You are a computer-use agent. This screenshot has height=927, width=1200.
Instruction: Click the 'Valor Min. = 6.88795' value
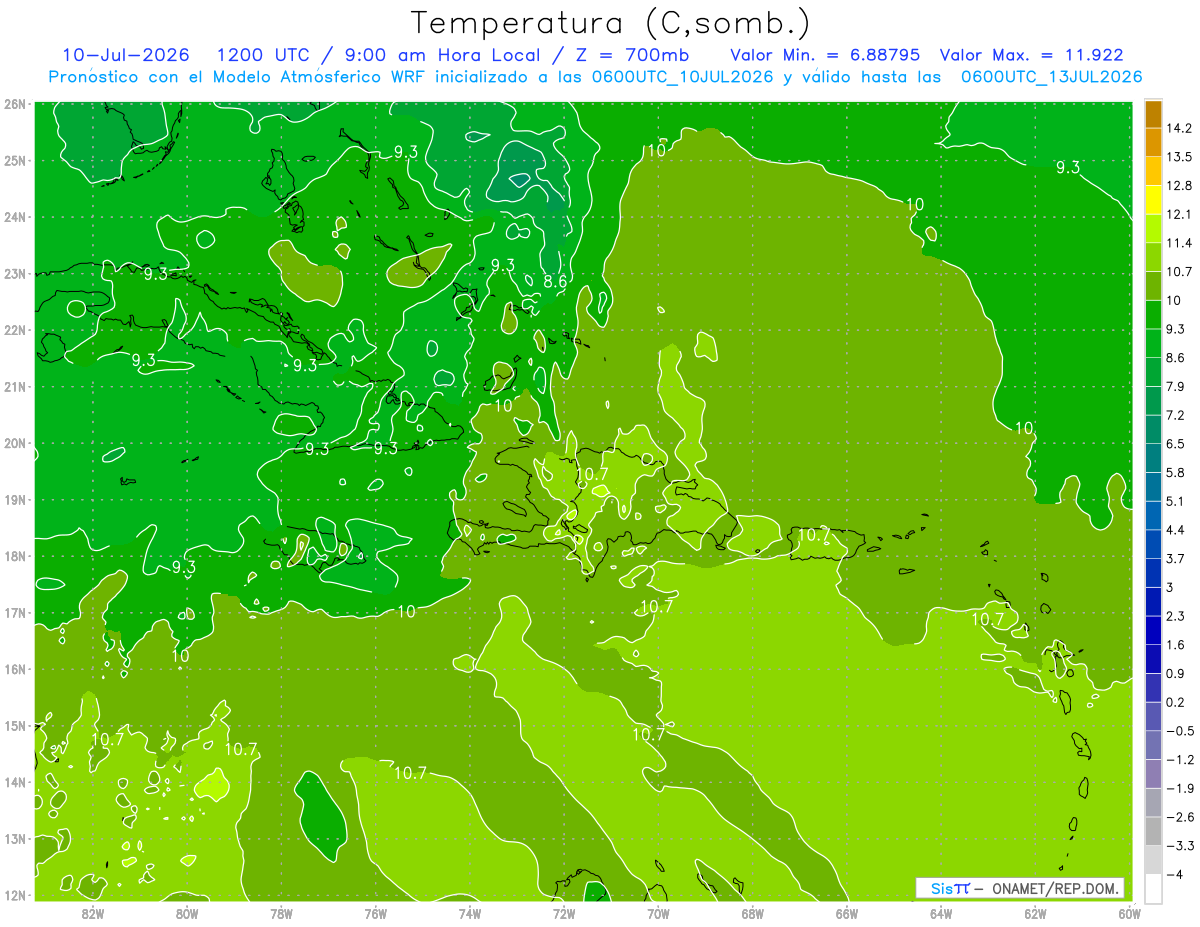click(x=826, y=55)
